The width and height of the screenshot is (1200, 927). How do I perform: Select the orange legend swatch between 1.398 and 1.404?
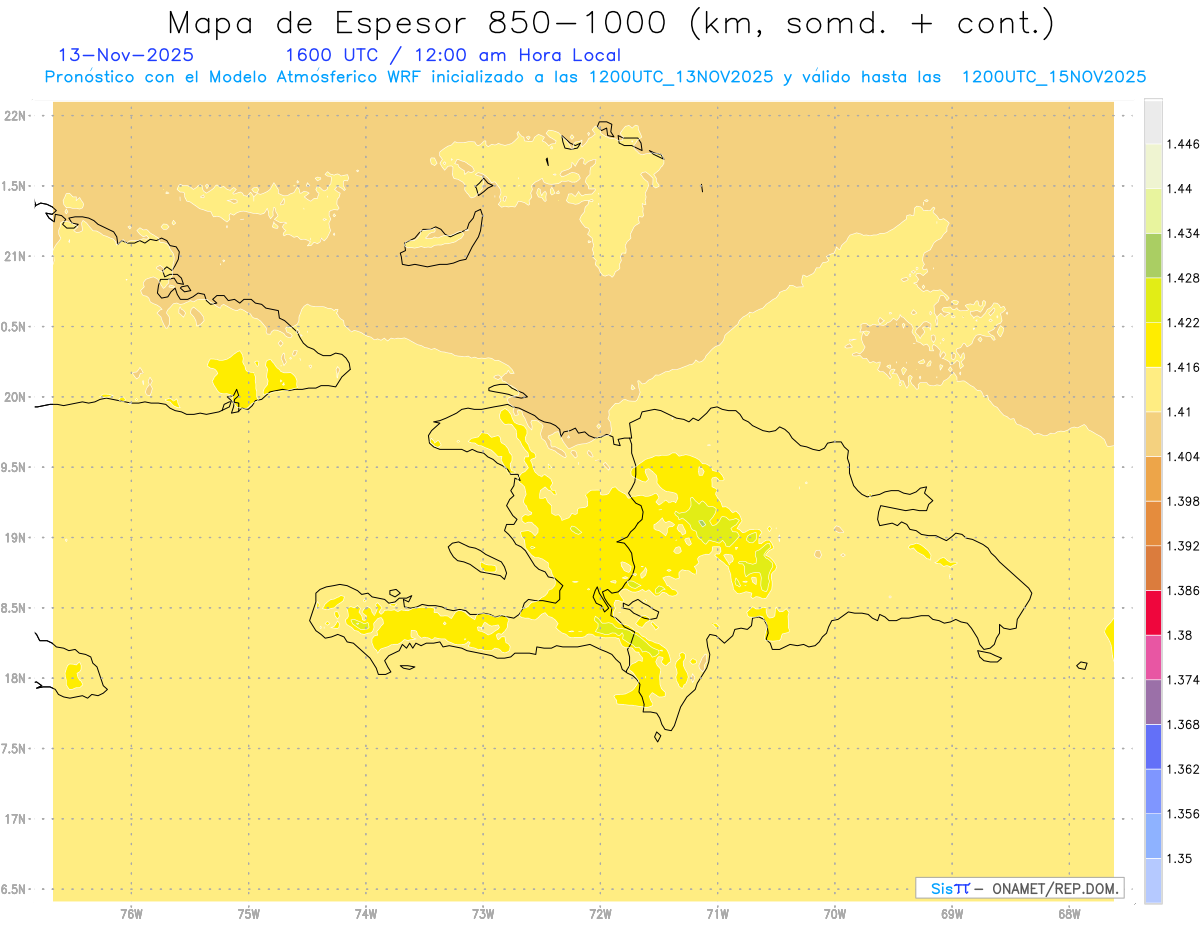1153,478
